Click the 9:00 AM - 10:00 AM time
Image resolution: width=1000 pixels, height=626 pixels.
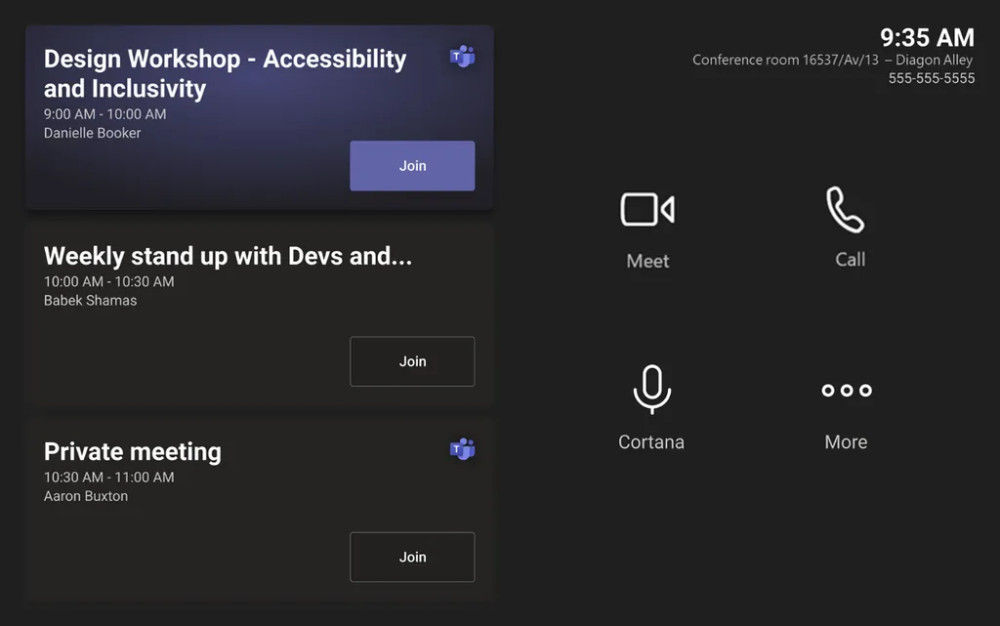(105, 114)
